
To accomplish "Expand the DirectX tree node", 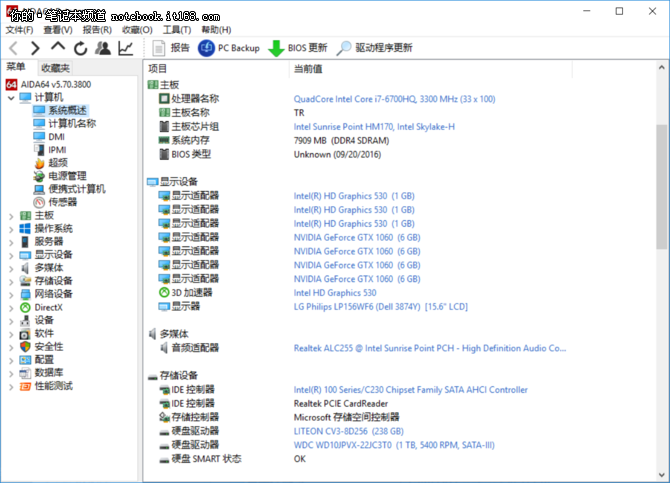I will pos(11,308).
